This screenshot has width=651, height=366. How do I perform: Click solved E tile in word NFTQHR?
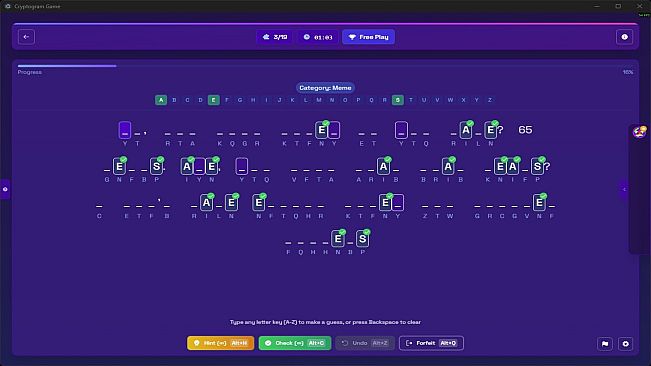[x=259, y=203]
